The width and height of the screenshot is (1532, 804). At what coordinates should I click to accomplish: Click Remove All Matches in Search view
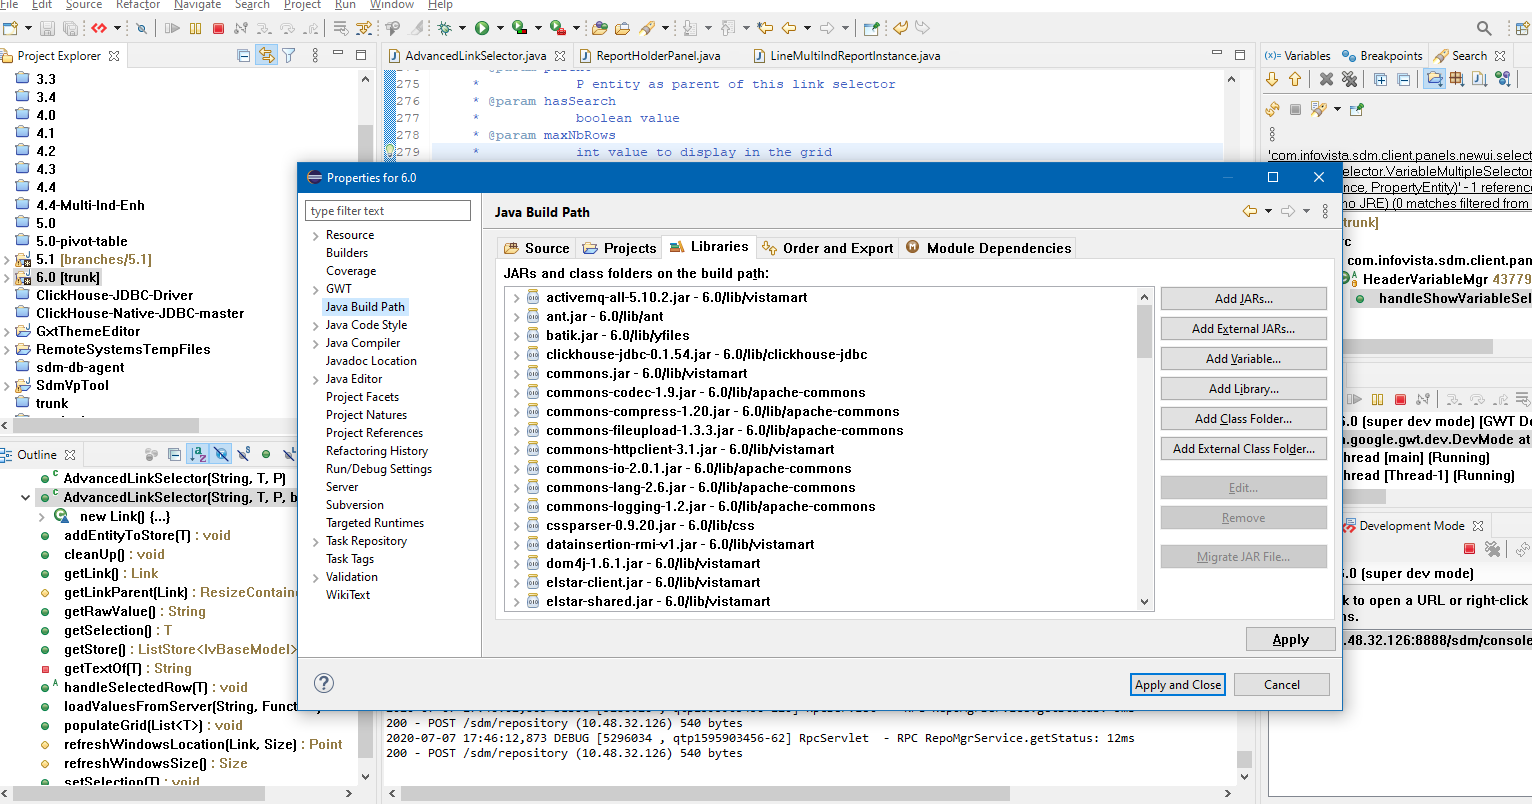click(x=1349, y=79)
